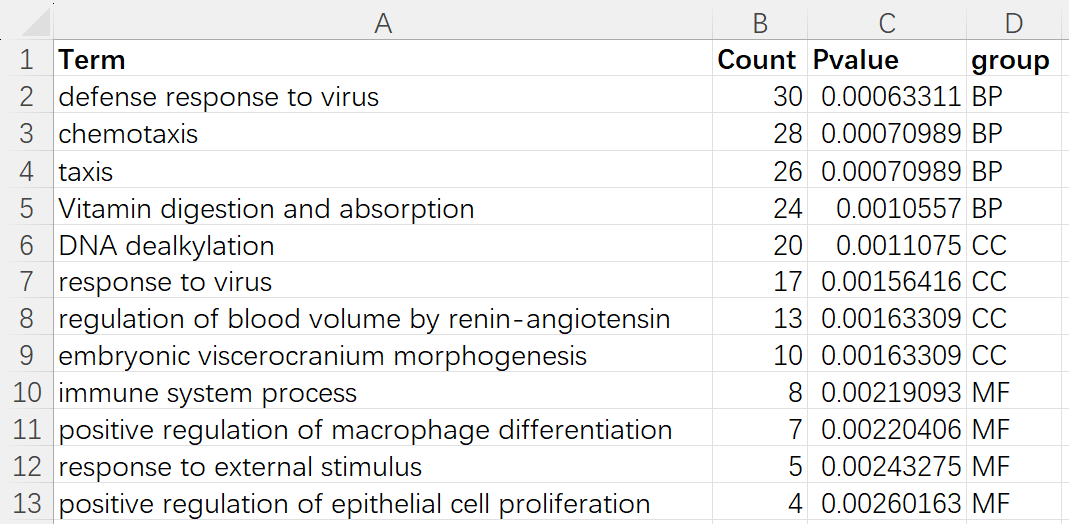Select the Count header cell
Viewport: 1069px width, 524px height.
coord(759,60)
